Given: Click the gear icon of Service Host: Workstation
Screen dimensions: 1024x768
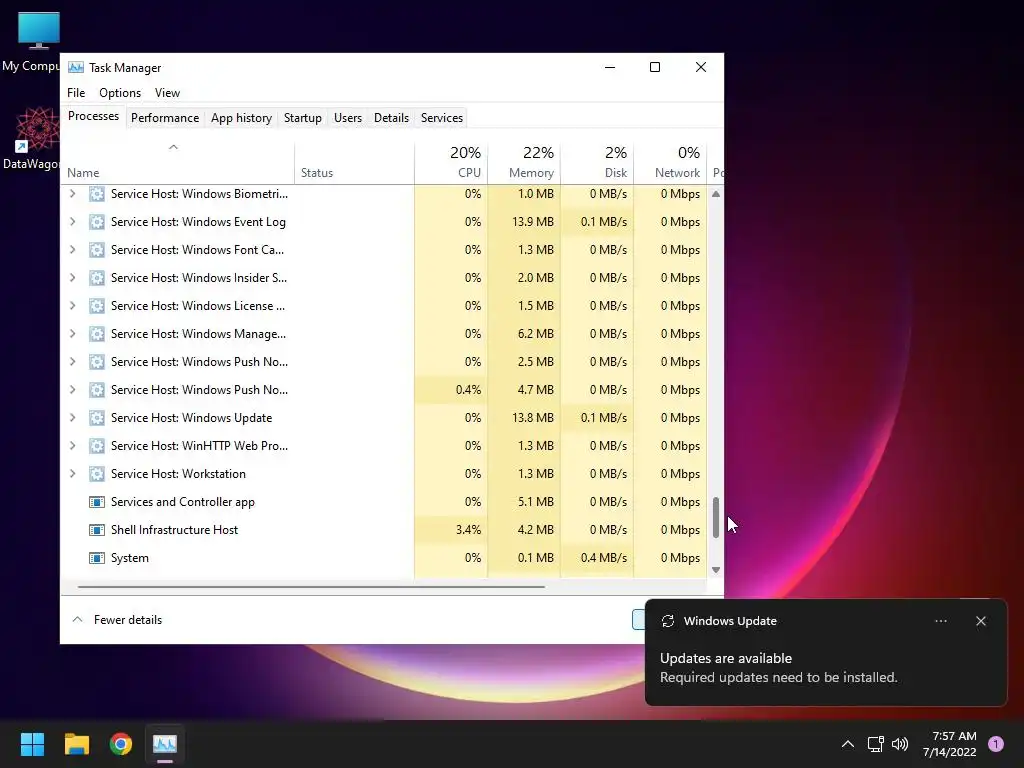Looking at the screenshot, I should click(x=97, y=474).
